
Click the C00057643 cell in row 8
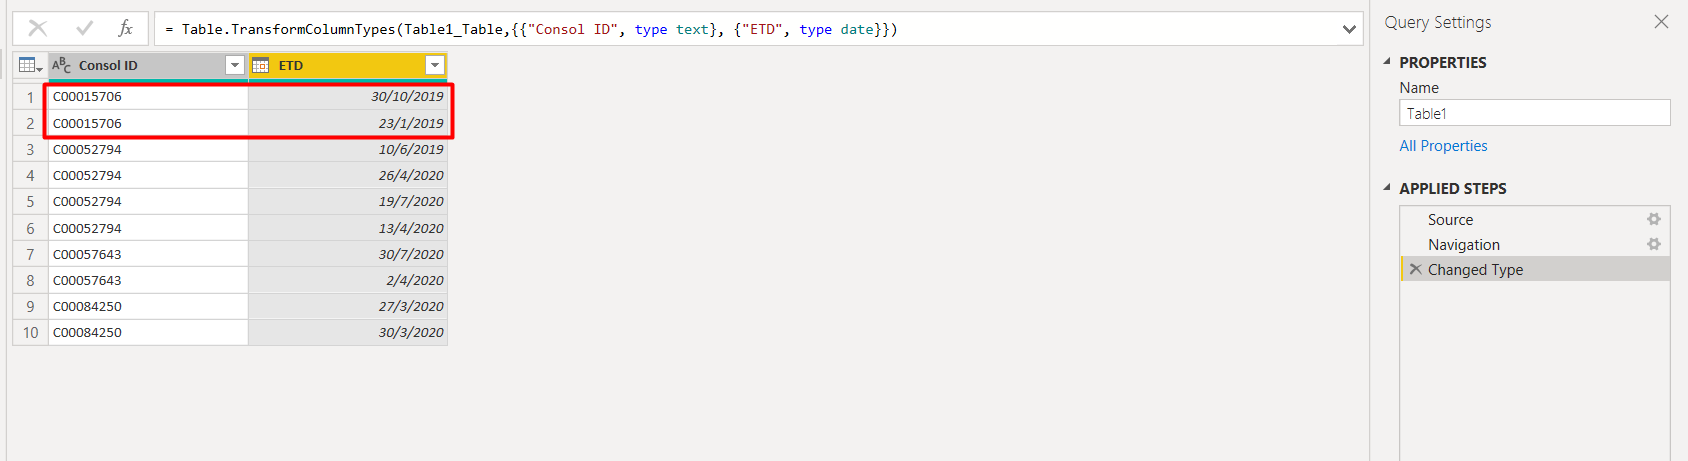(x=148, y=280)
